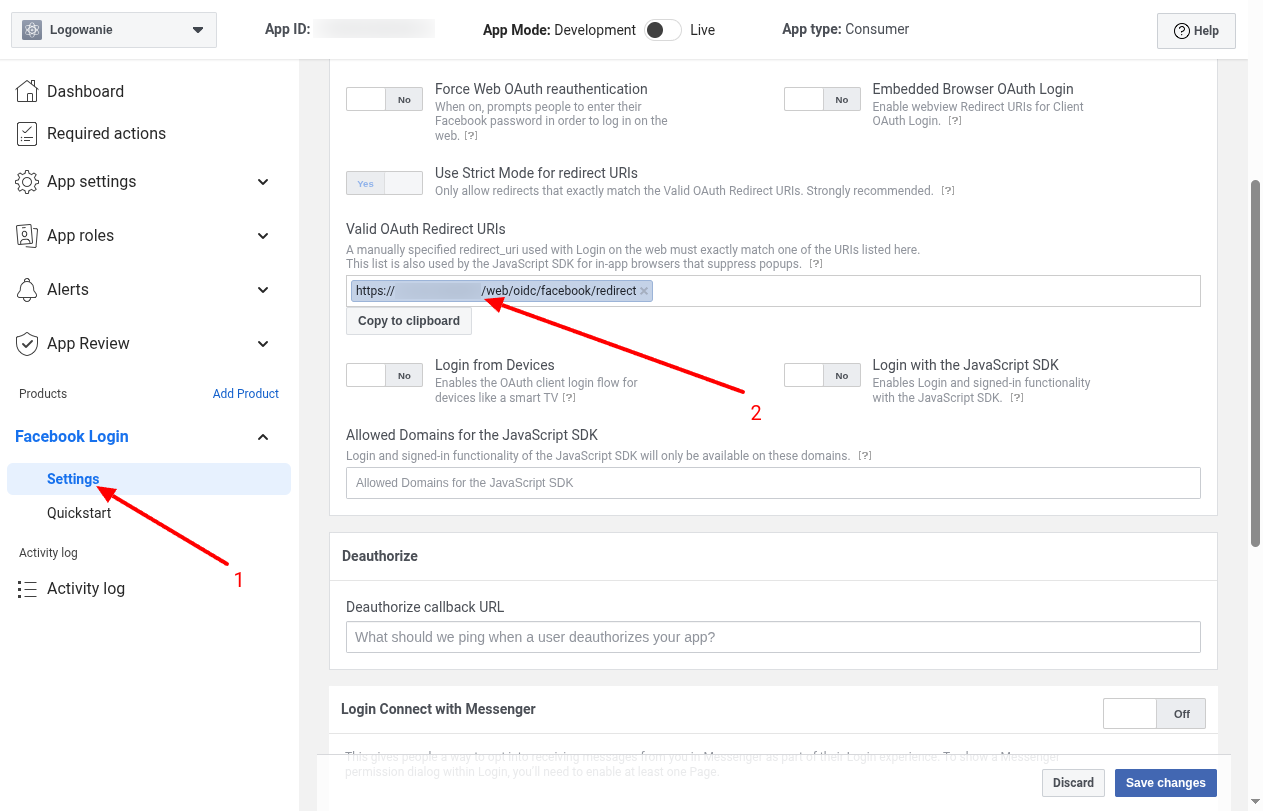Screen dimensions: 1263x811
Task: Remove the redirect URI with x icon
Action: [x=644, y=291]
